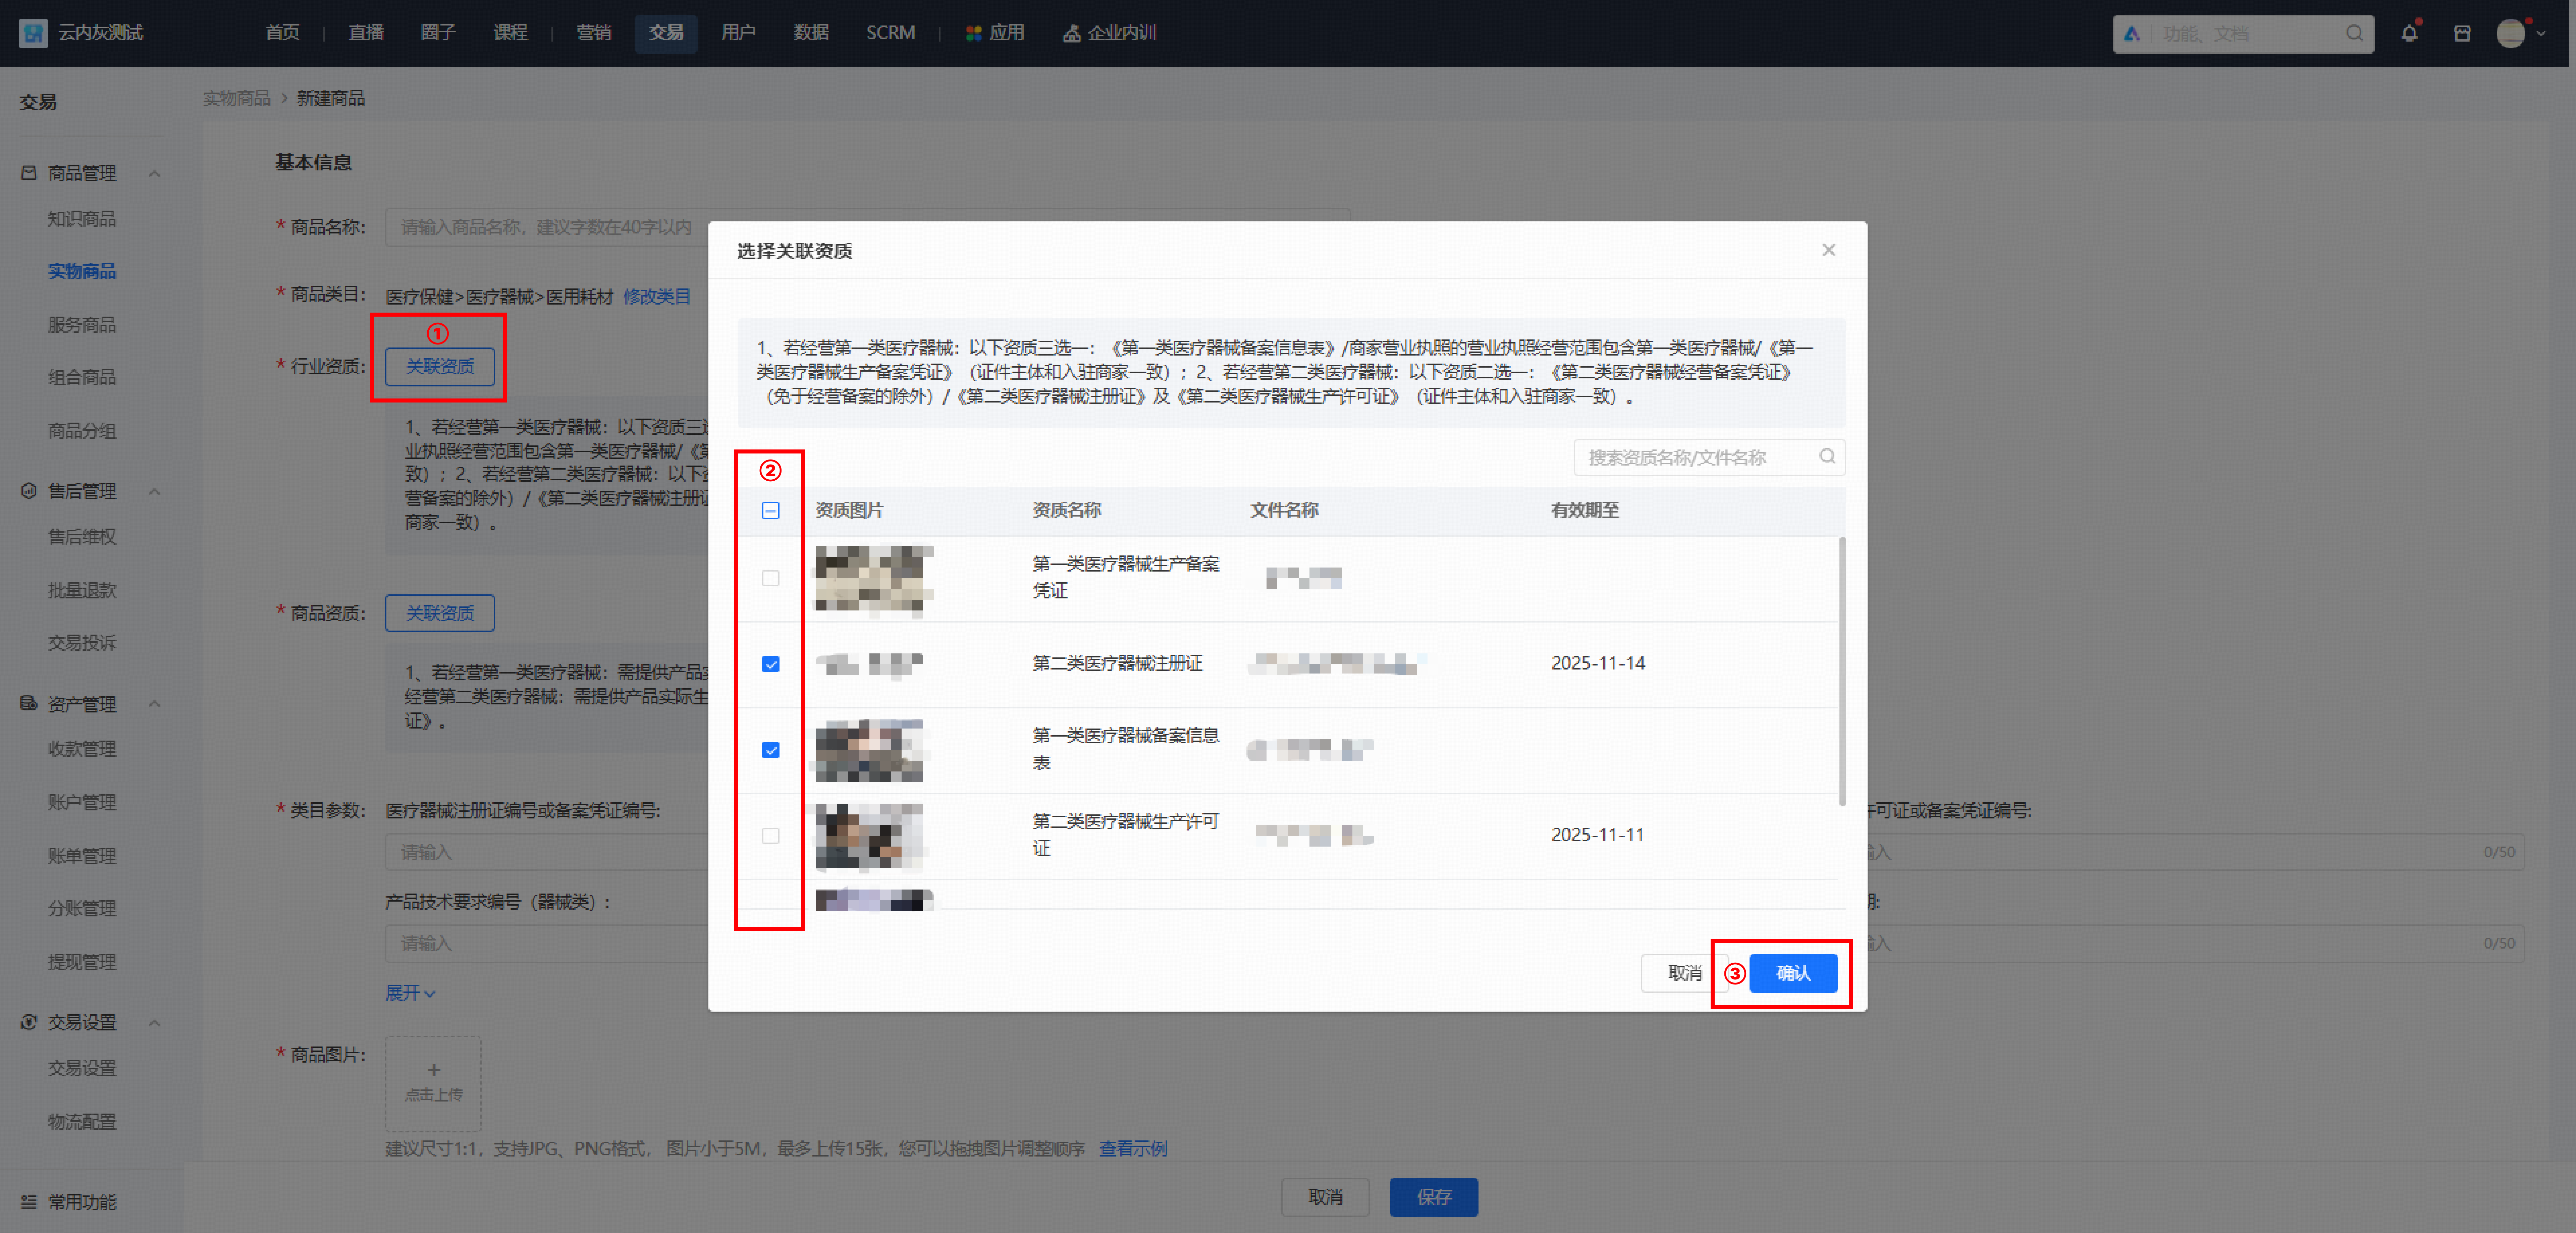Image resolution: width=2576 pixels, height=1233 pixels.
Task: Open the notification bell icon
Action: pos(2409,33)
